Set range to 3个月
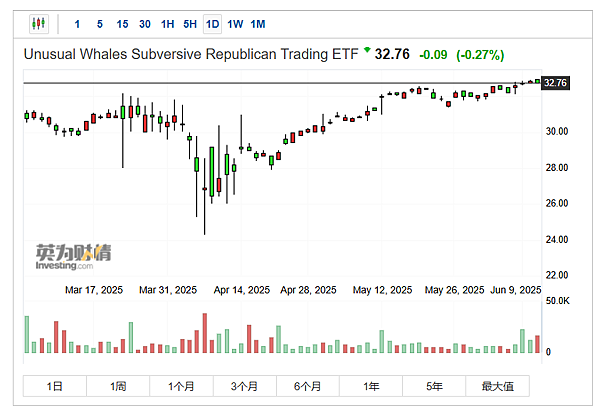This screenshot has height=413, width=600. [x=244, y=386]
